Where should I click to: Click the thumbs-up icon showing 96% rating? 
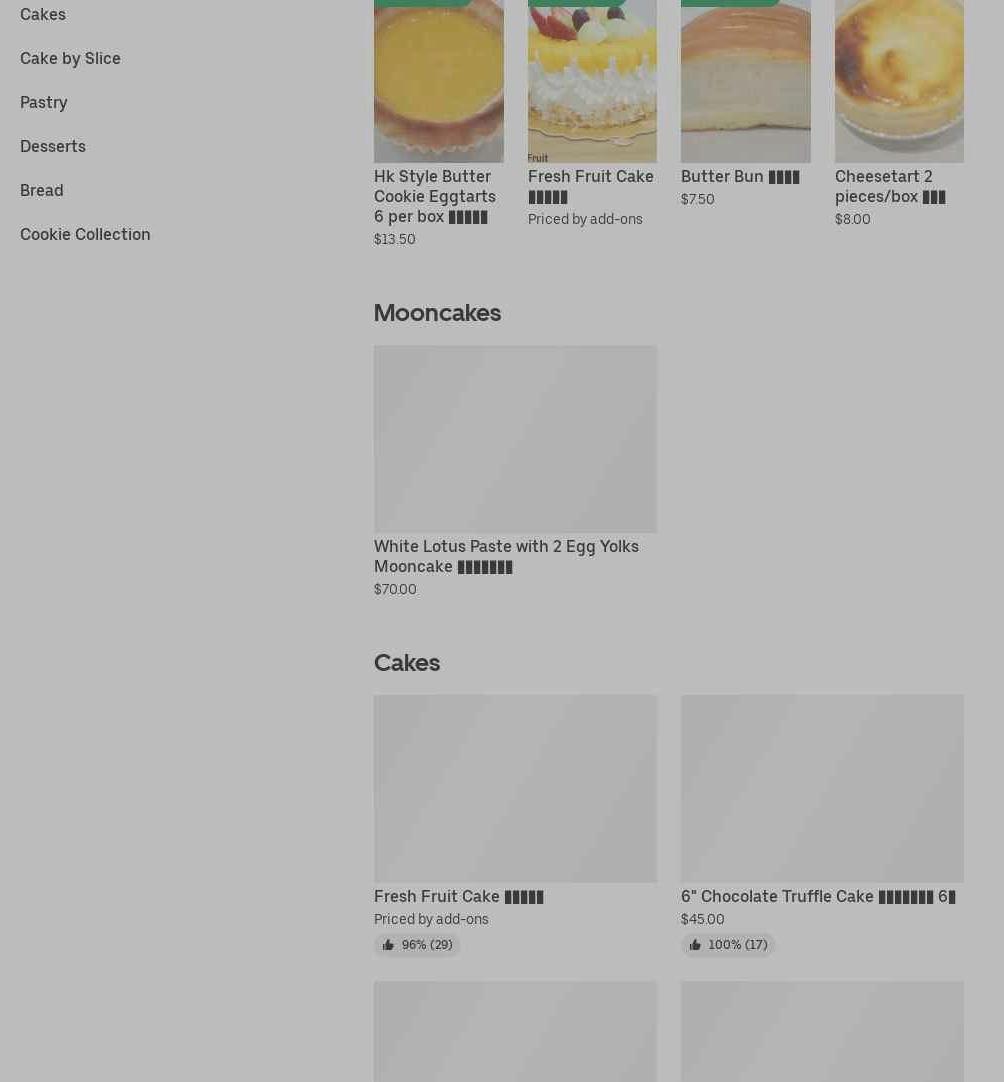(388, 945)
